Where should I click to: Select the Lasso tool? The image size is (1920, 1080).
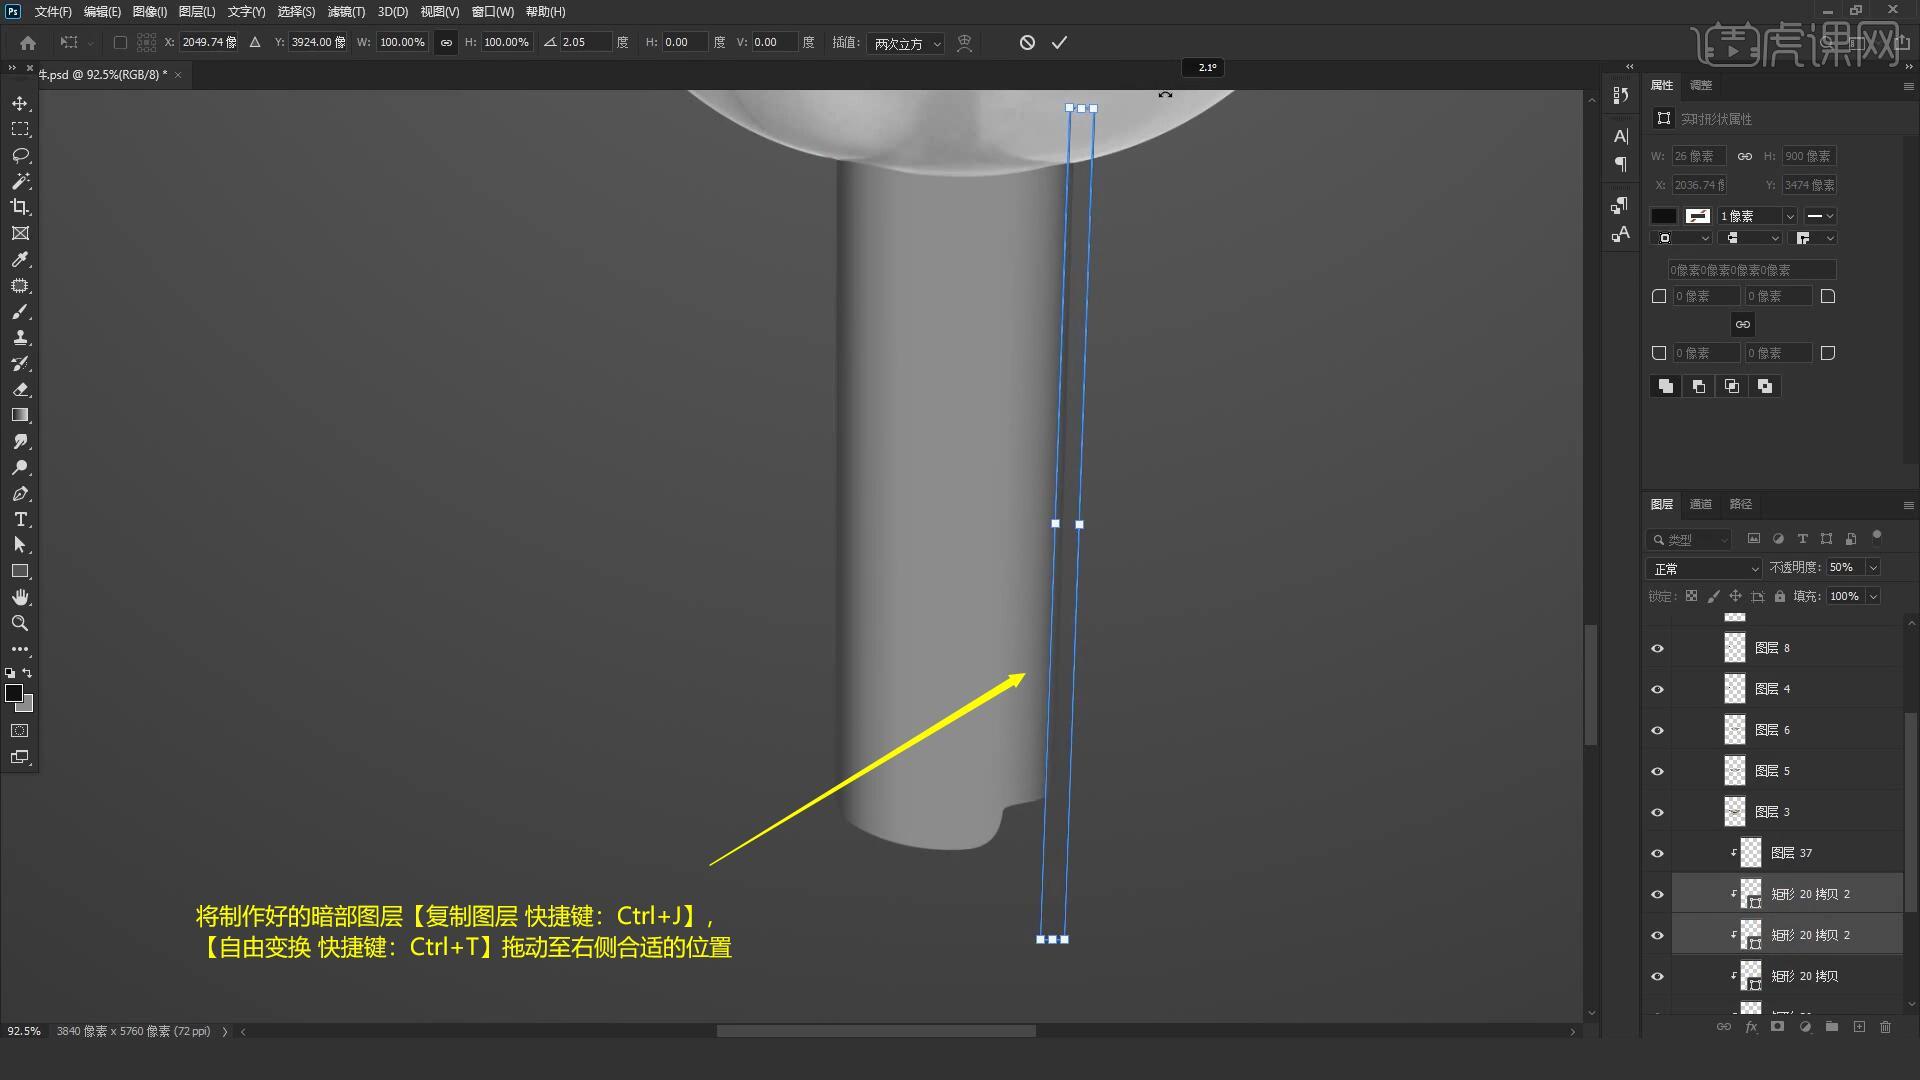[20, 155]
